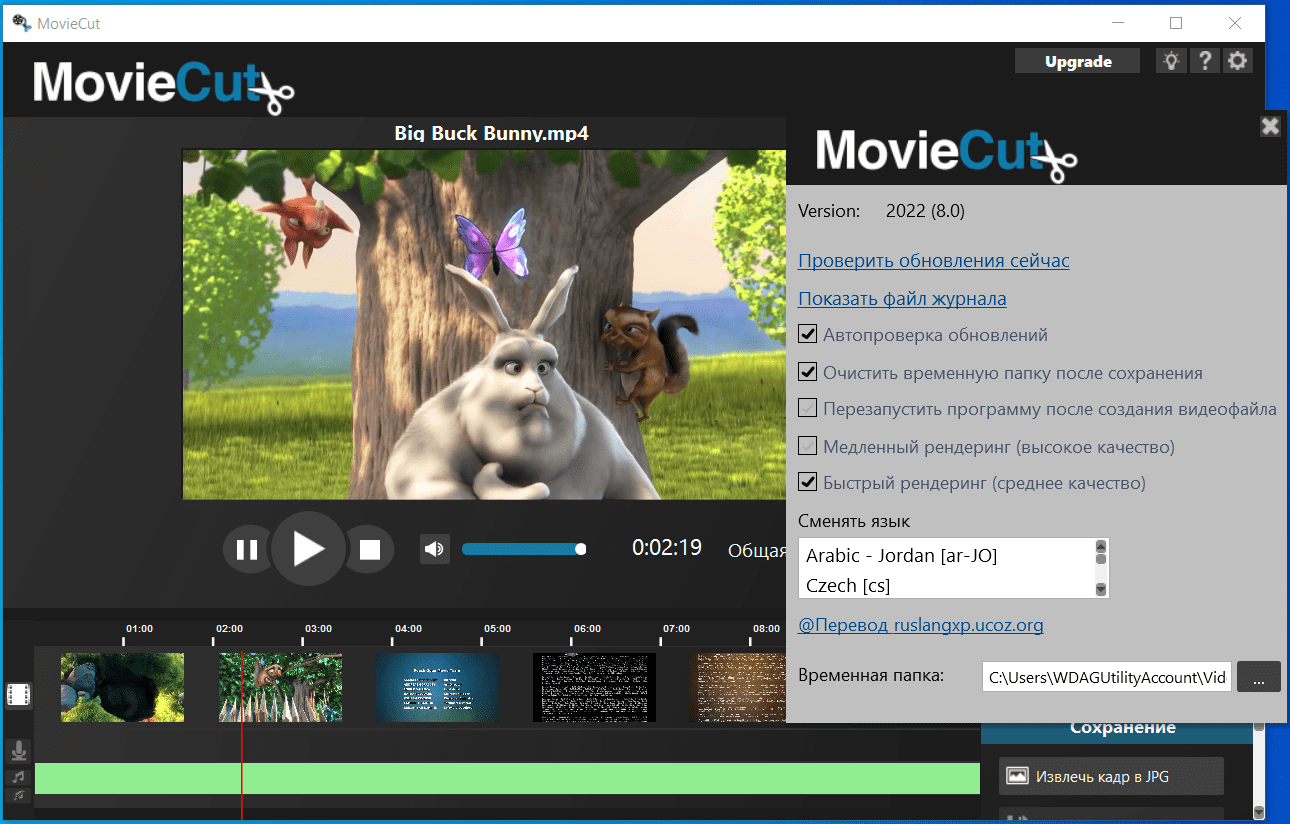Click the crossed-out music note icon
The width and height of the screenshot is (1290, 824).
[x=18, y=796]
